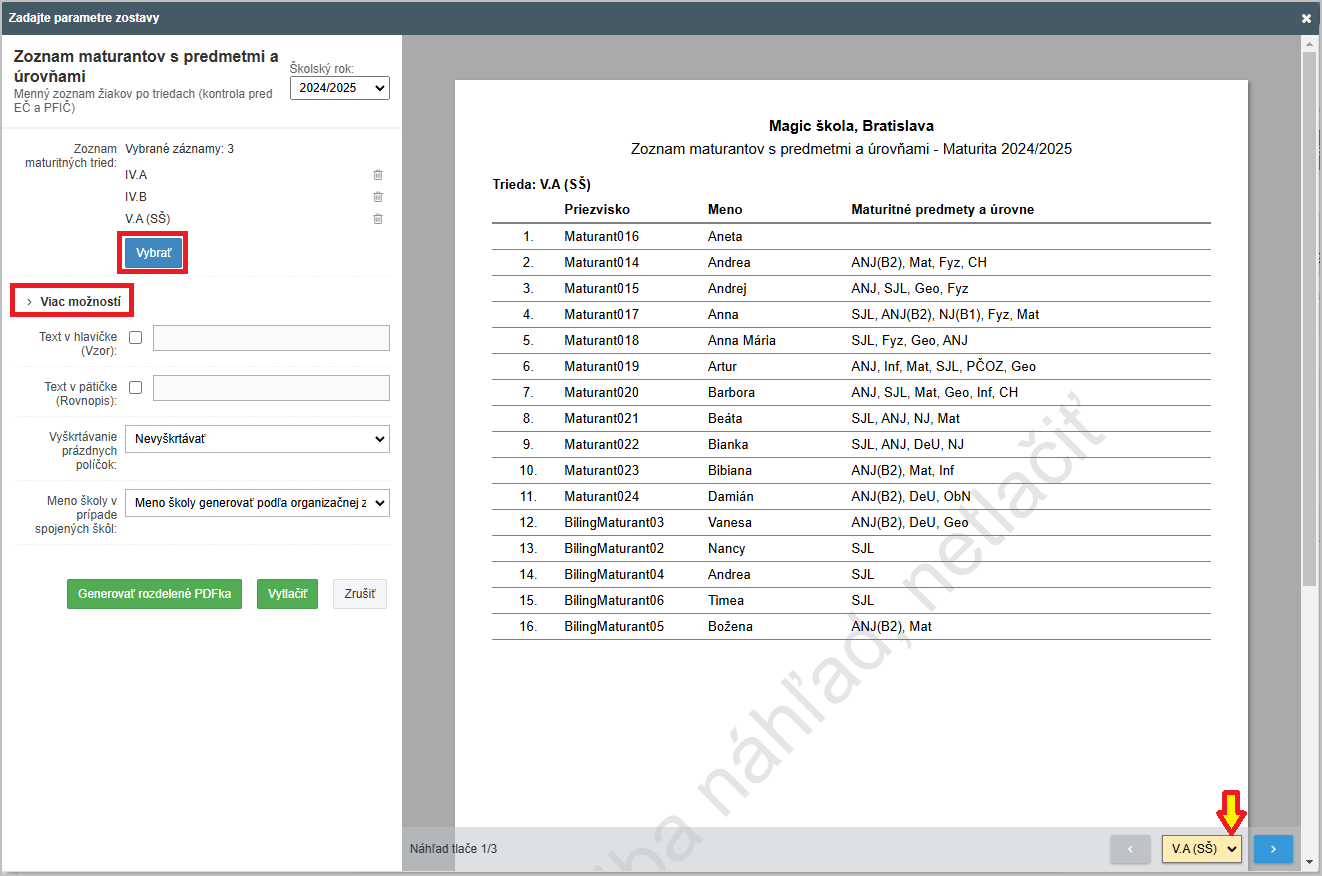Image resolution: width=1322 pixels, height=876 pixels.
Task: Expand Viac možností section
Action: point(73,301)
